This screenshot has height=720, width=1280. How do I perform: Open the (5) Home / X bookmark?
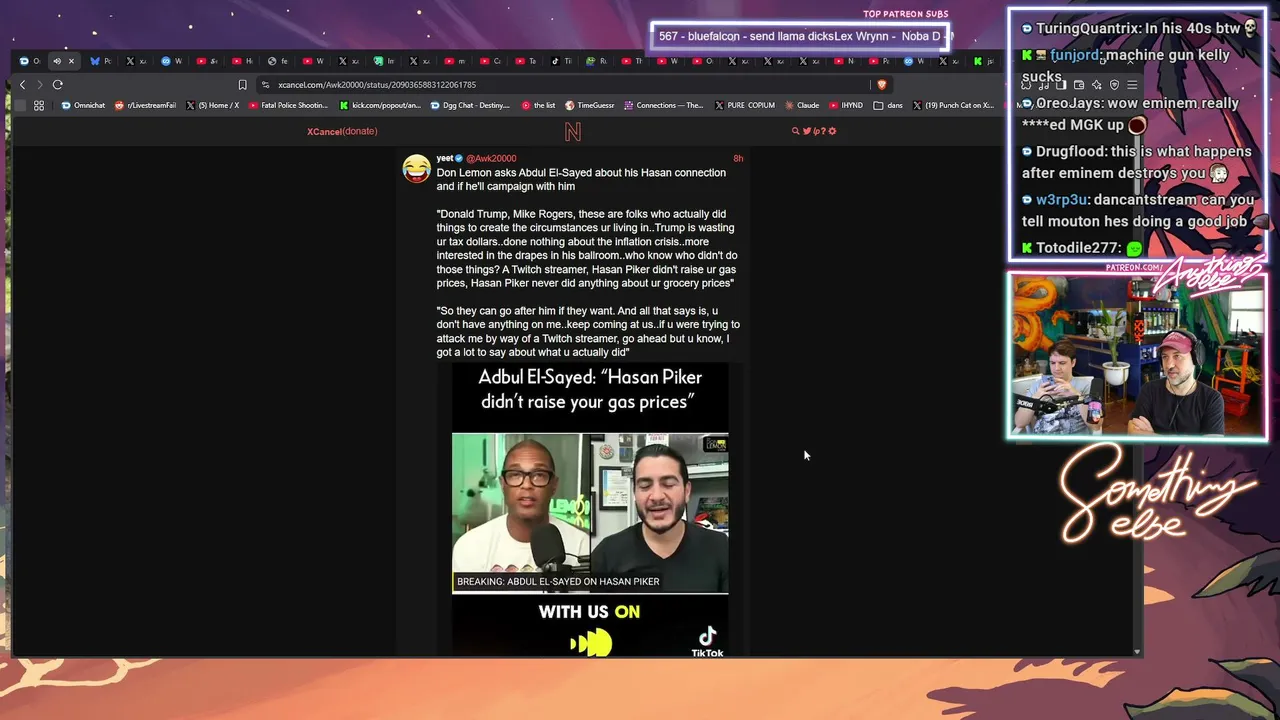[x=213, y=105]
